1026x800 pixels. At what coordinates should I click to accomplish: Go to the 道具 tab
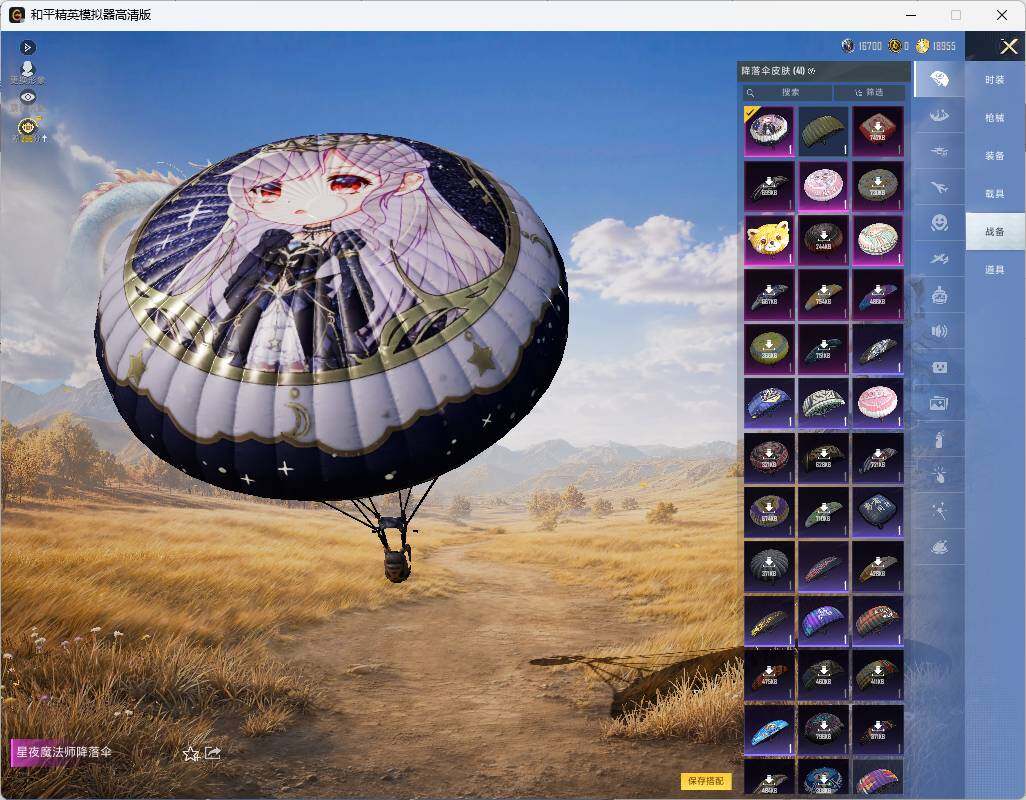[x=995, y=270]
